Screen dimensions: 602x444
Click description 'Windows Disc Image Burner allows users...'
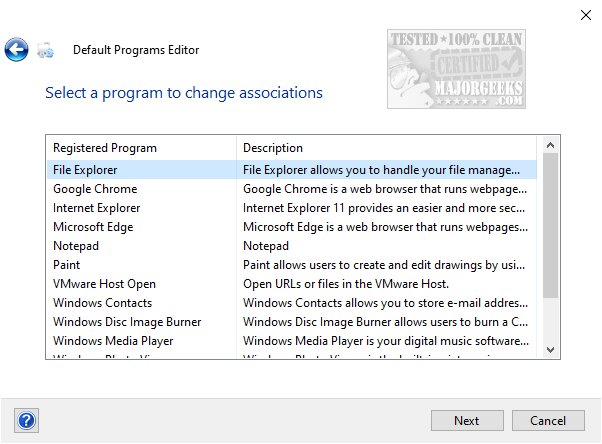[385, 322]
